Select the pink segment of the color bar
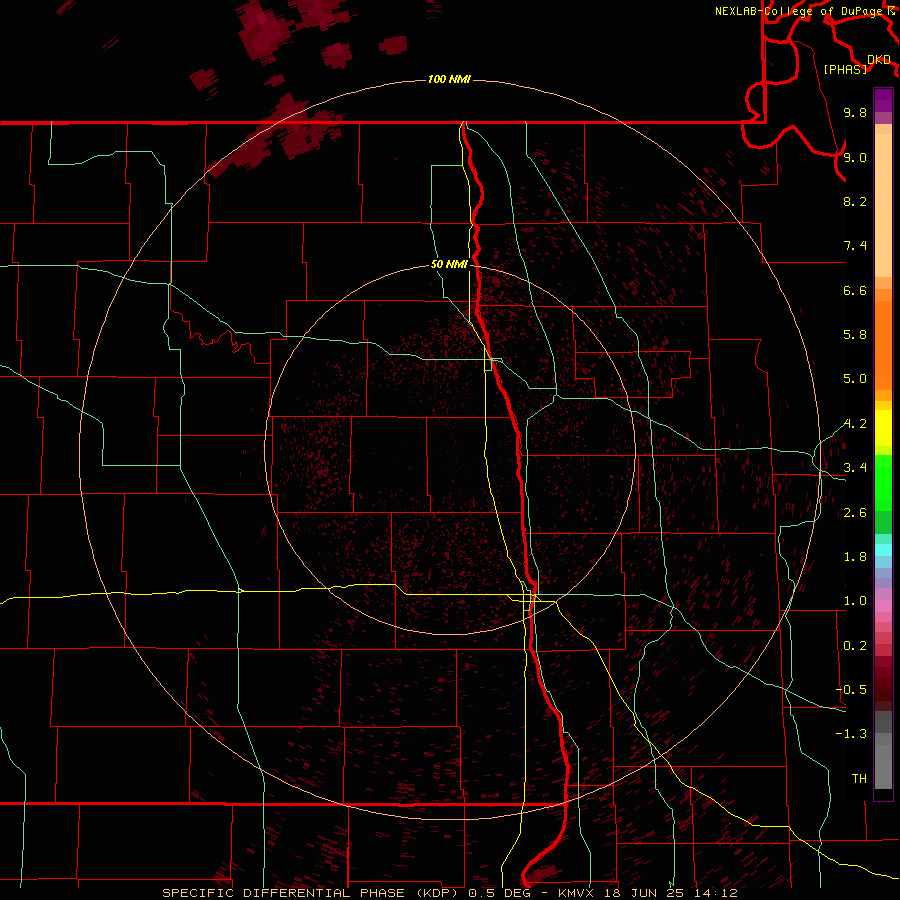 coord(883,606)
